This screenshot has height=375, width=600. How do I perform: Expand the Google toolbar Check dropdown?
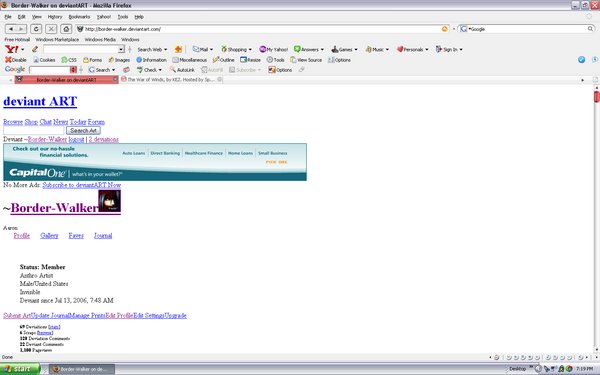[160, 70]
